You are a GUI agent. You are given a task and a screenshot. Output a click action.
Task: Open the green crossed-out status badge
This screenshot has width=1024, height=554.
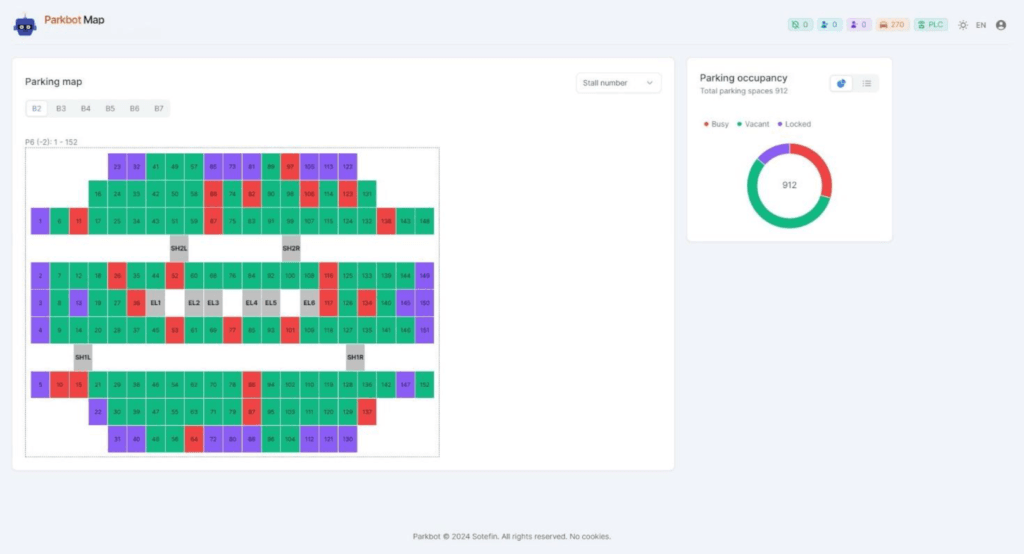800,25
